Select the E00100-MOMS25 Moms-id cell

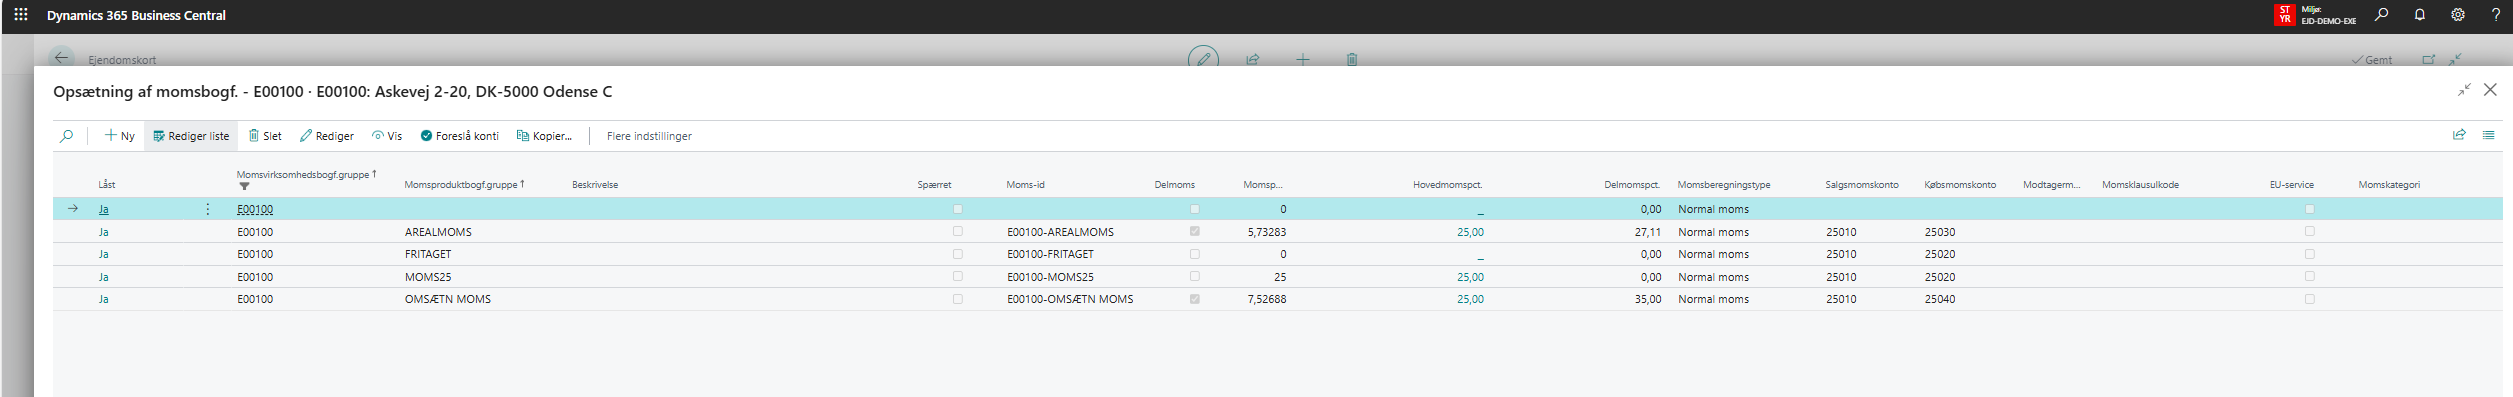pyautogui.click(x=1050, y=277)
